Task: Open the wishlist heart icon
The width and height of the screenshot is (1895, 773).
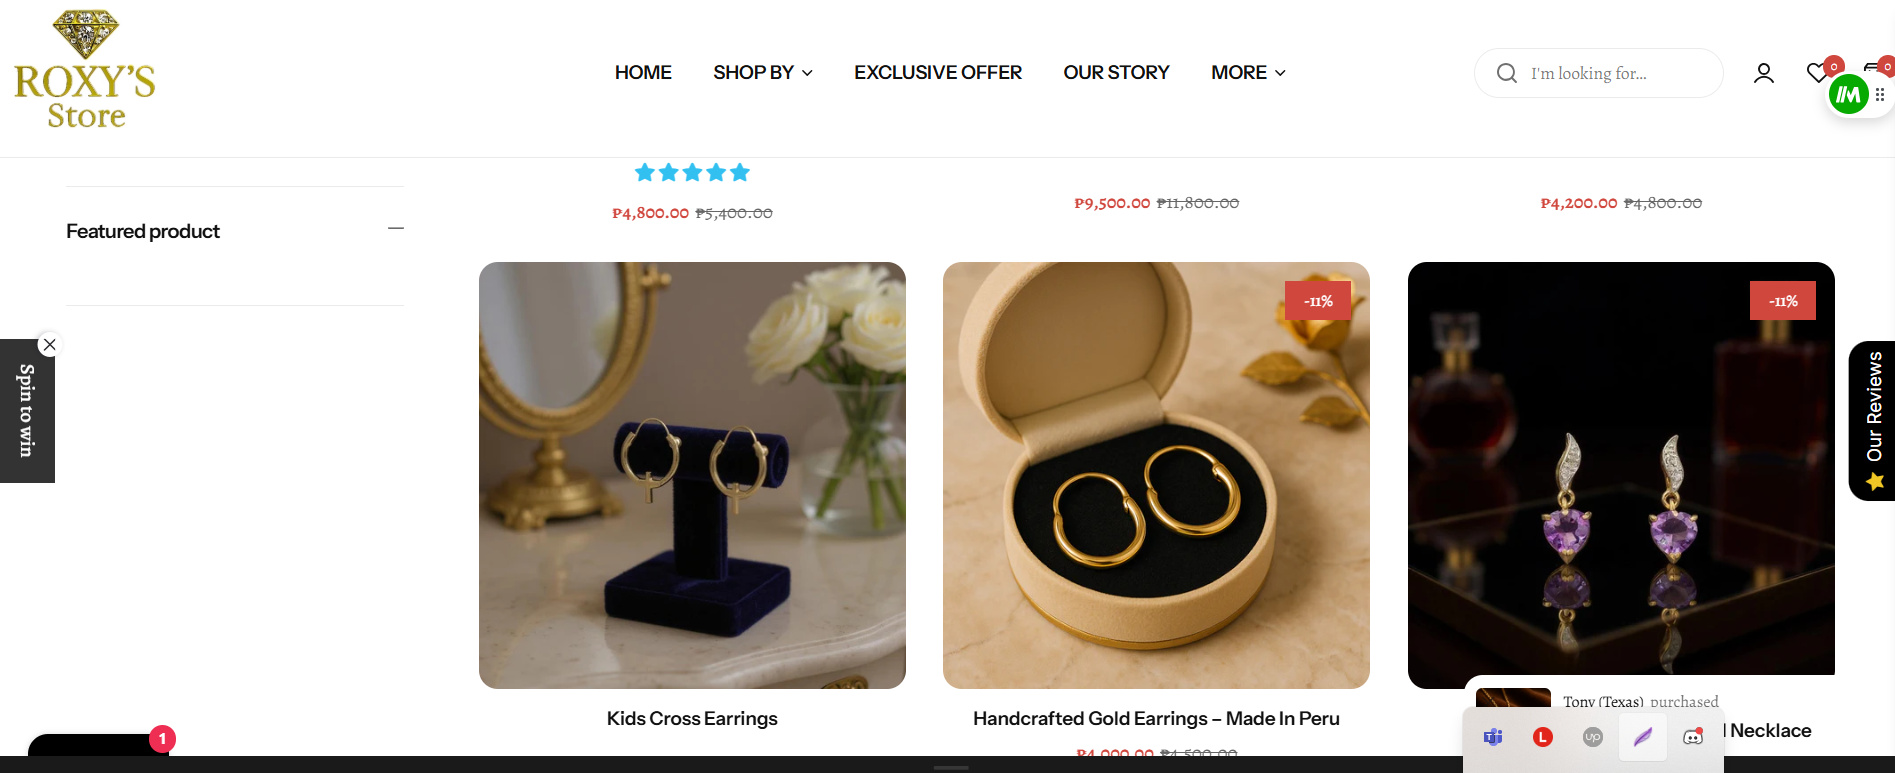Action: click(1817, 73)
